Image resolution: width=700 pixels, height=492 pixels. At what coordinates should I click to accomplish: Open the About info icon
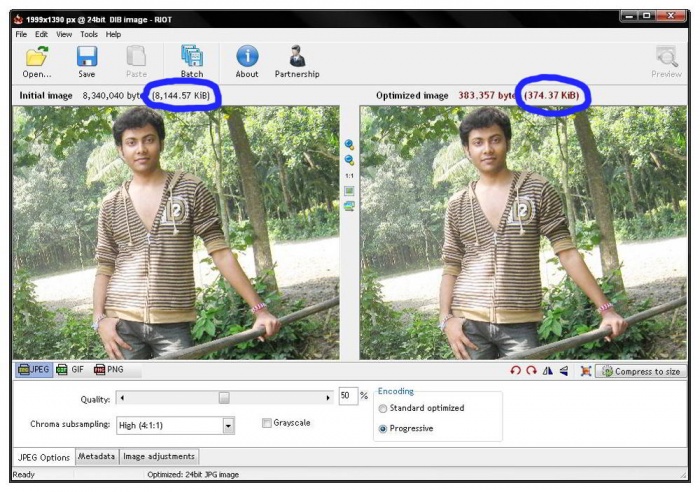click(x=247, y=56)
